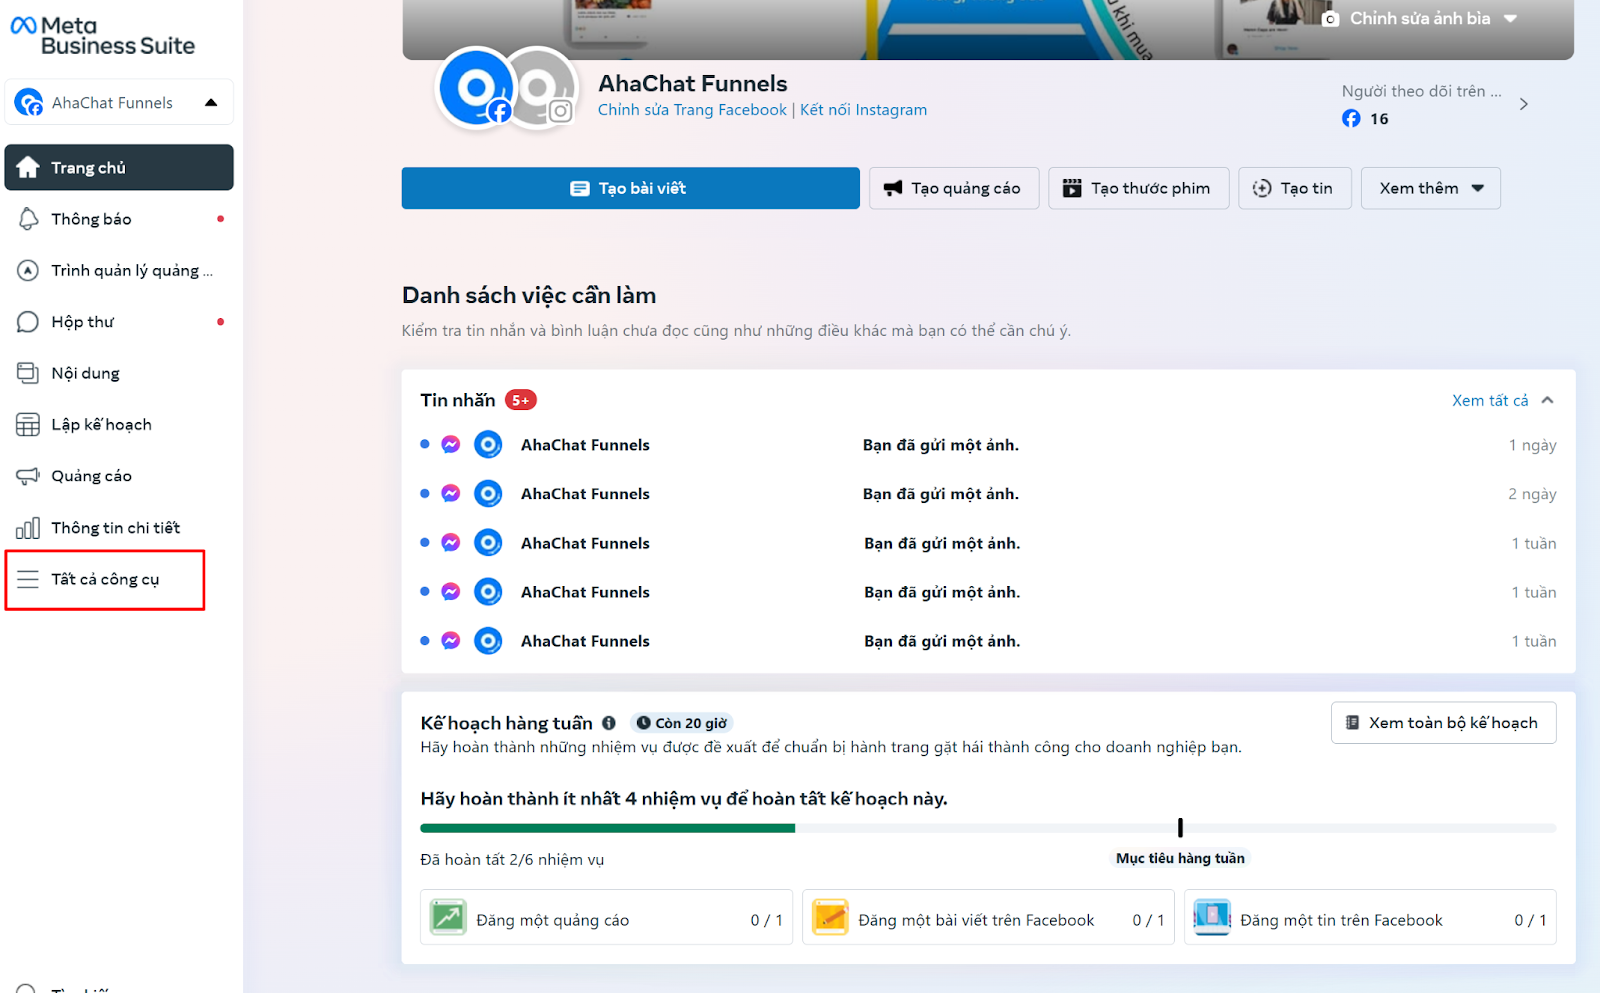1600x993 pixels.
Task: Open the message from 2 ngày ago
Action: [988, 494]
